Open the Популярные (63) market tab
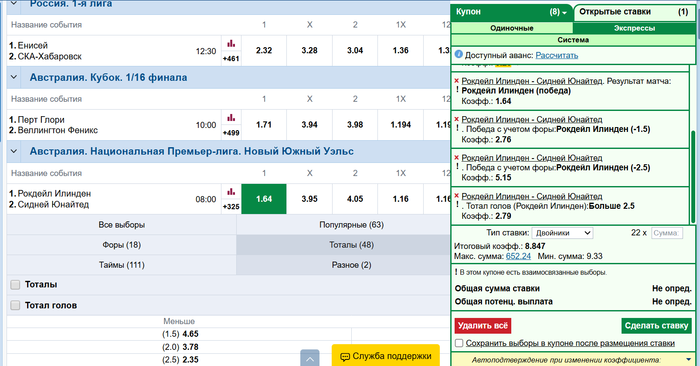The height and width of the screenshot is (366, 700). (x=351, y=225)
